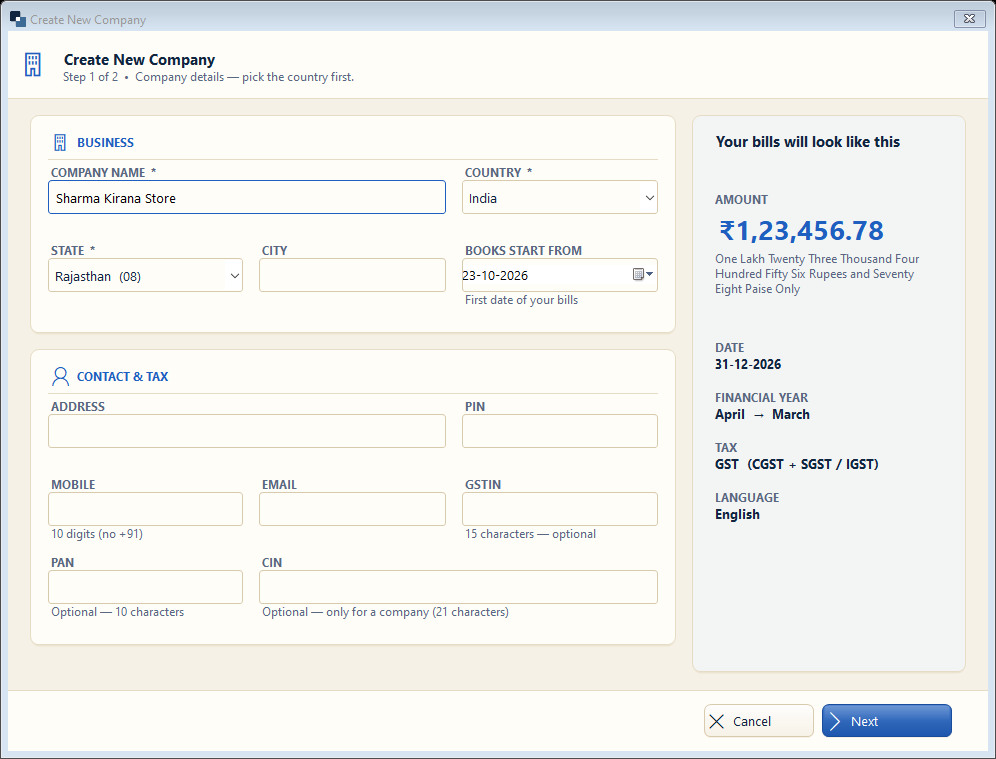Click the amount in words text
The width and height of the screenshot is (996, 759).
click(817, 274)
